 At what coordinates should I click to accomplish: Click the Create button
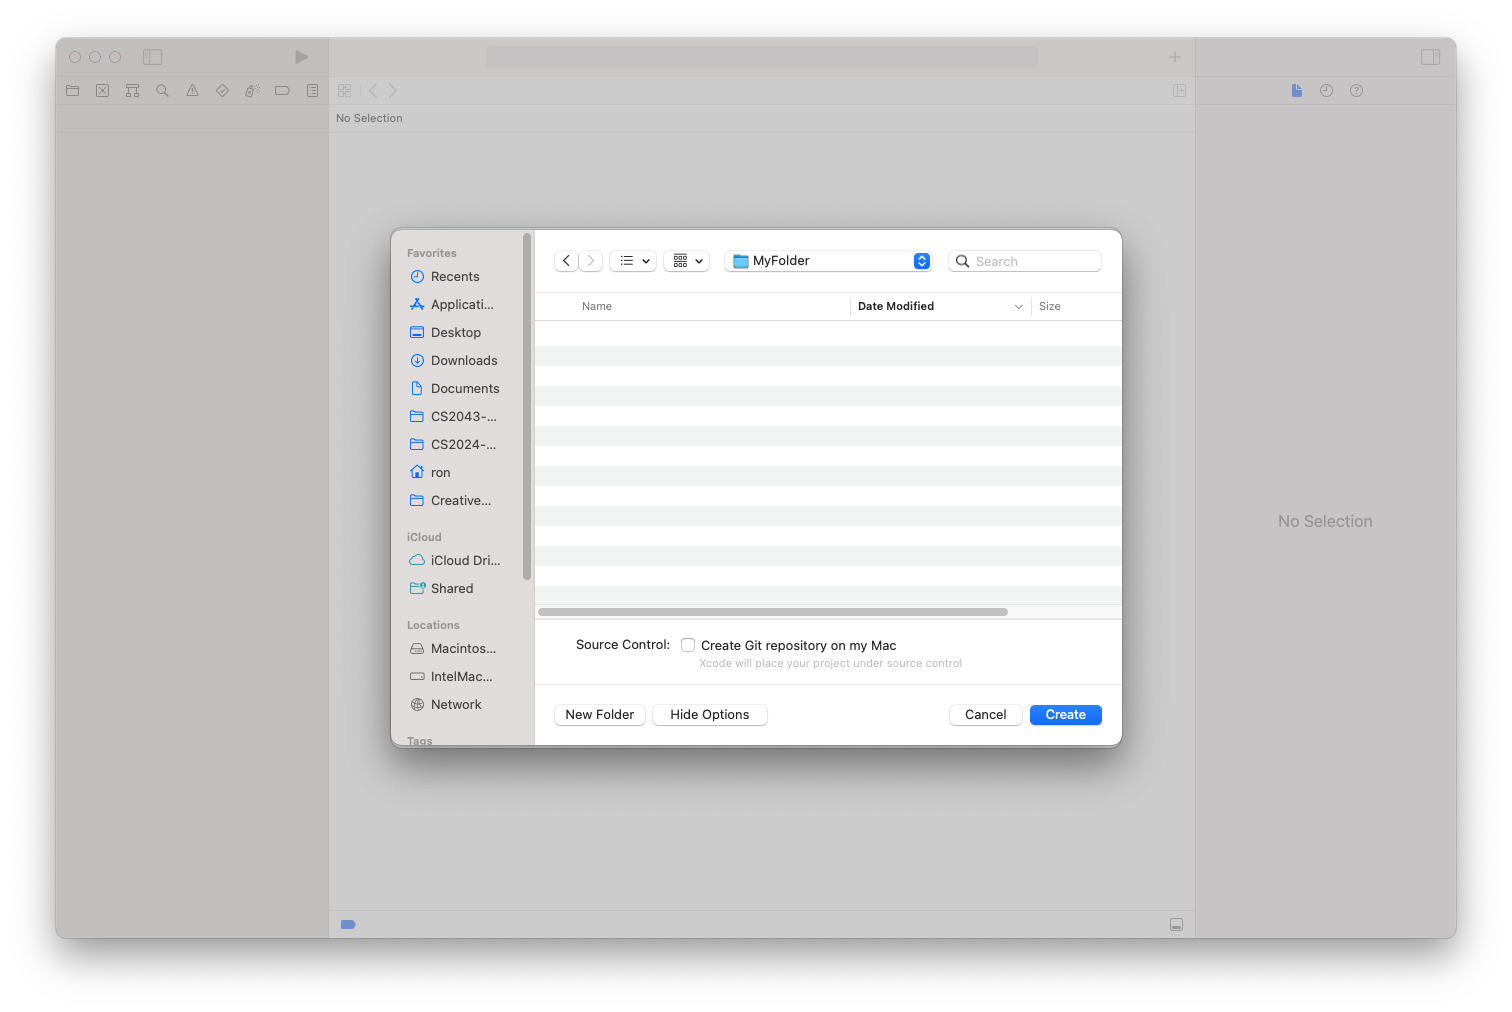(x=1065, y=715)
